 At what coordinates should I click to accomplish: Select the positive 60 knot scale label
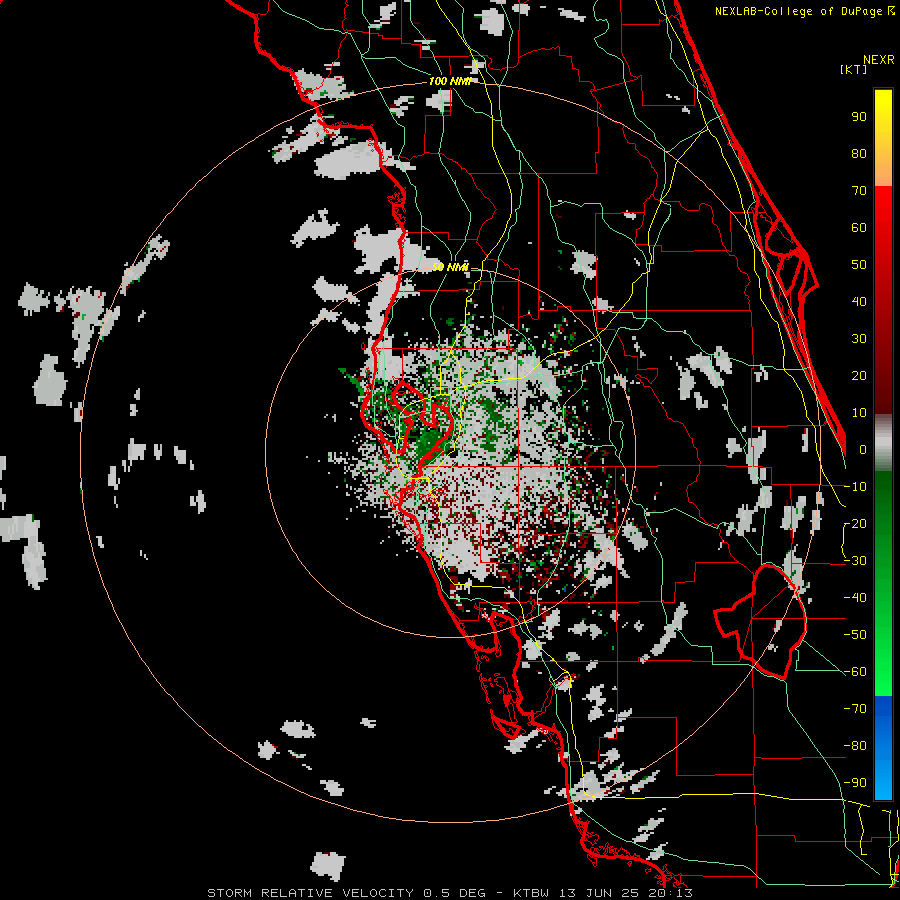(859, 227)
